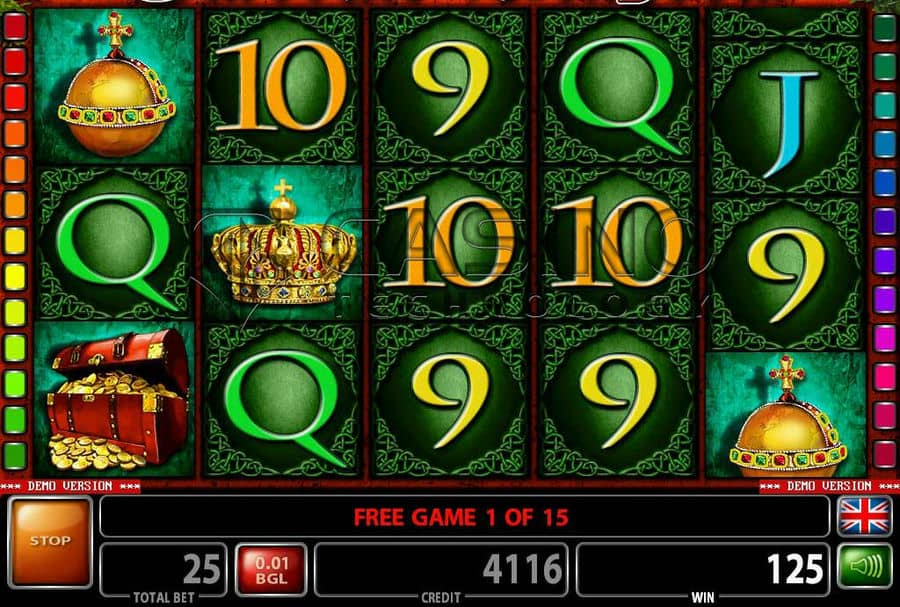The height and width of the screenshot is (607, 900).
Task: Click the Total Bet display showing 25
Action: [x=164, y=570]
